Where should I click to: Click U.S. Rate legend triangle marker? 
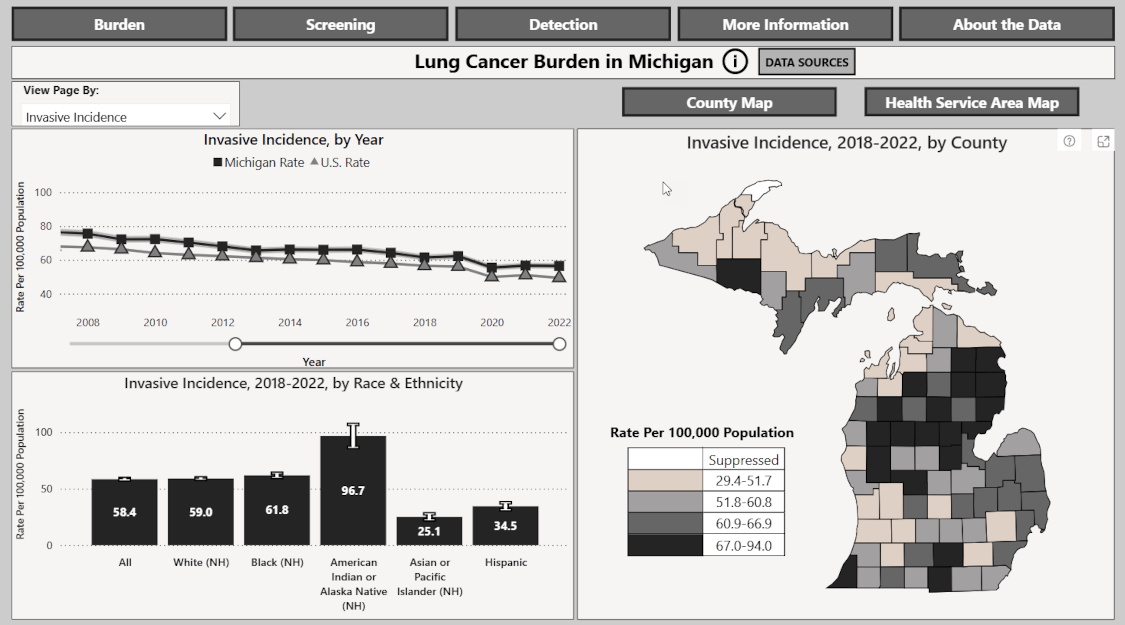tap(314, 162)
